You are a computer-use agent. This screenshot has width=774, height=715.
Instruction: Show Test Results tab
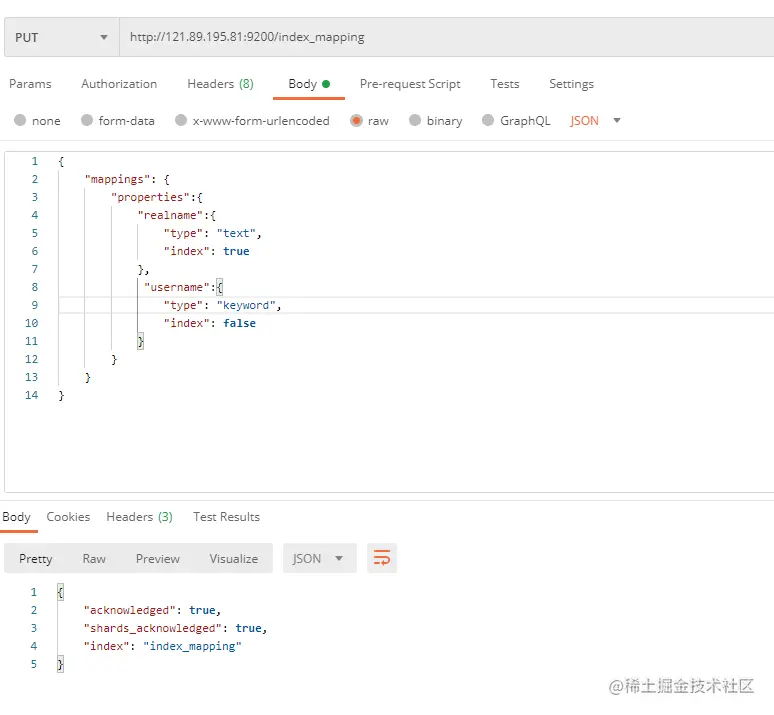[226, 517]
